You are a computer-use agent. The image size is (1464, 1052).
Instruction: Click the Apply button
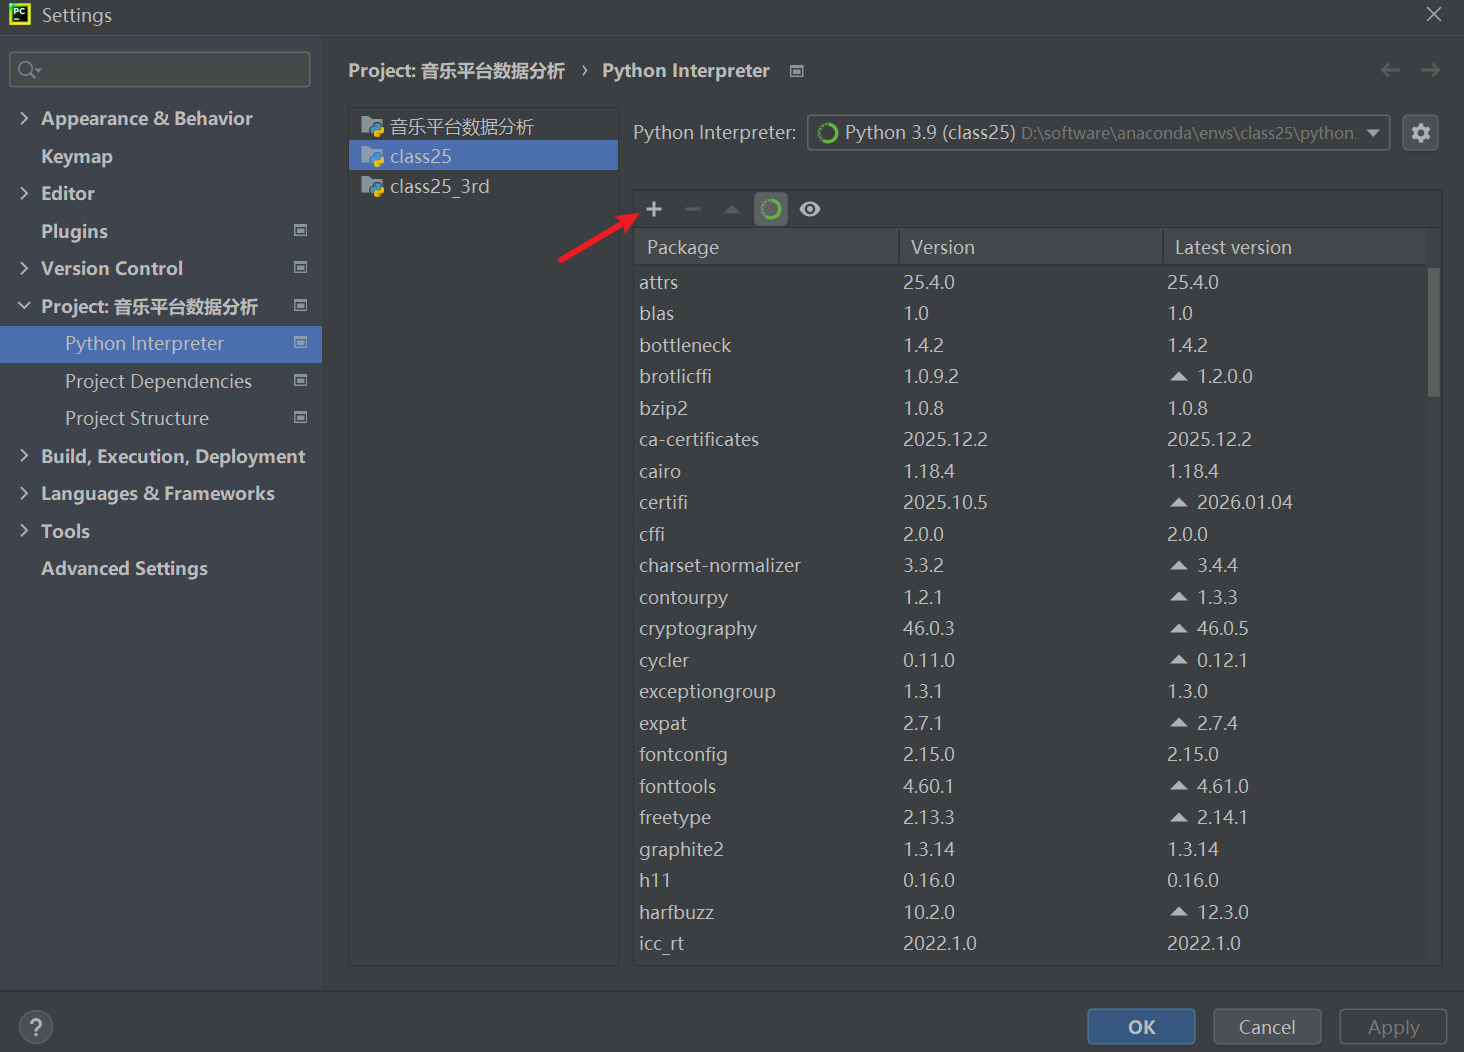click(1393, 1027)
